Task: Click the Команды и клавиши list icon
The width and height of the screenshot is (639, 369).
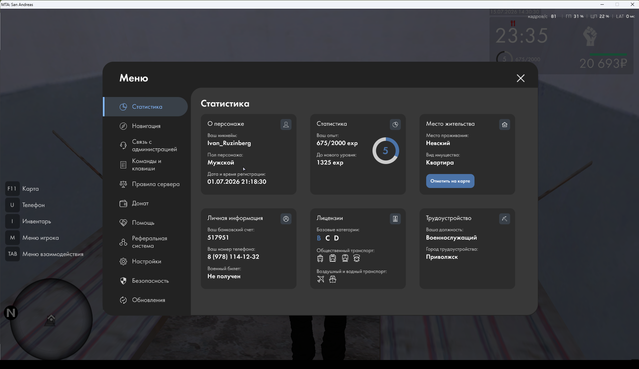Action: pyautogui.click(x=123, y=165)
